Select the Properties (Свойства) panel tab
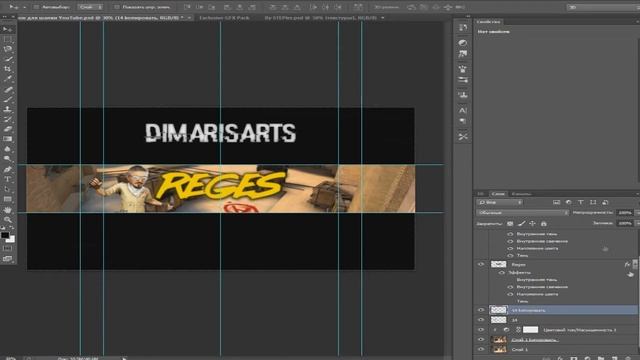This screenshot has height=360, width=640. click(x=489, y=22)
